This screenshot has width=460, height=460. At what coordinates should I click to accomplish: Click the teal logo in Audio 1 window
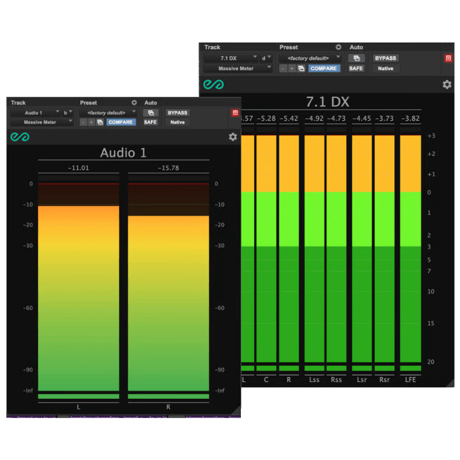pos(20,137)
